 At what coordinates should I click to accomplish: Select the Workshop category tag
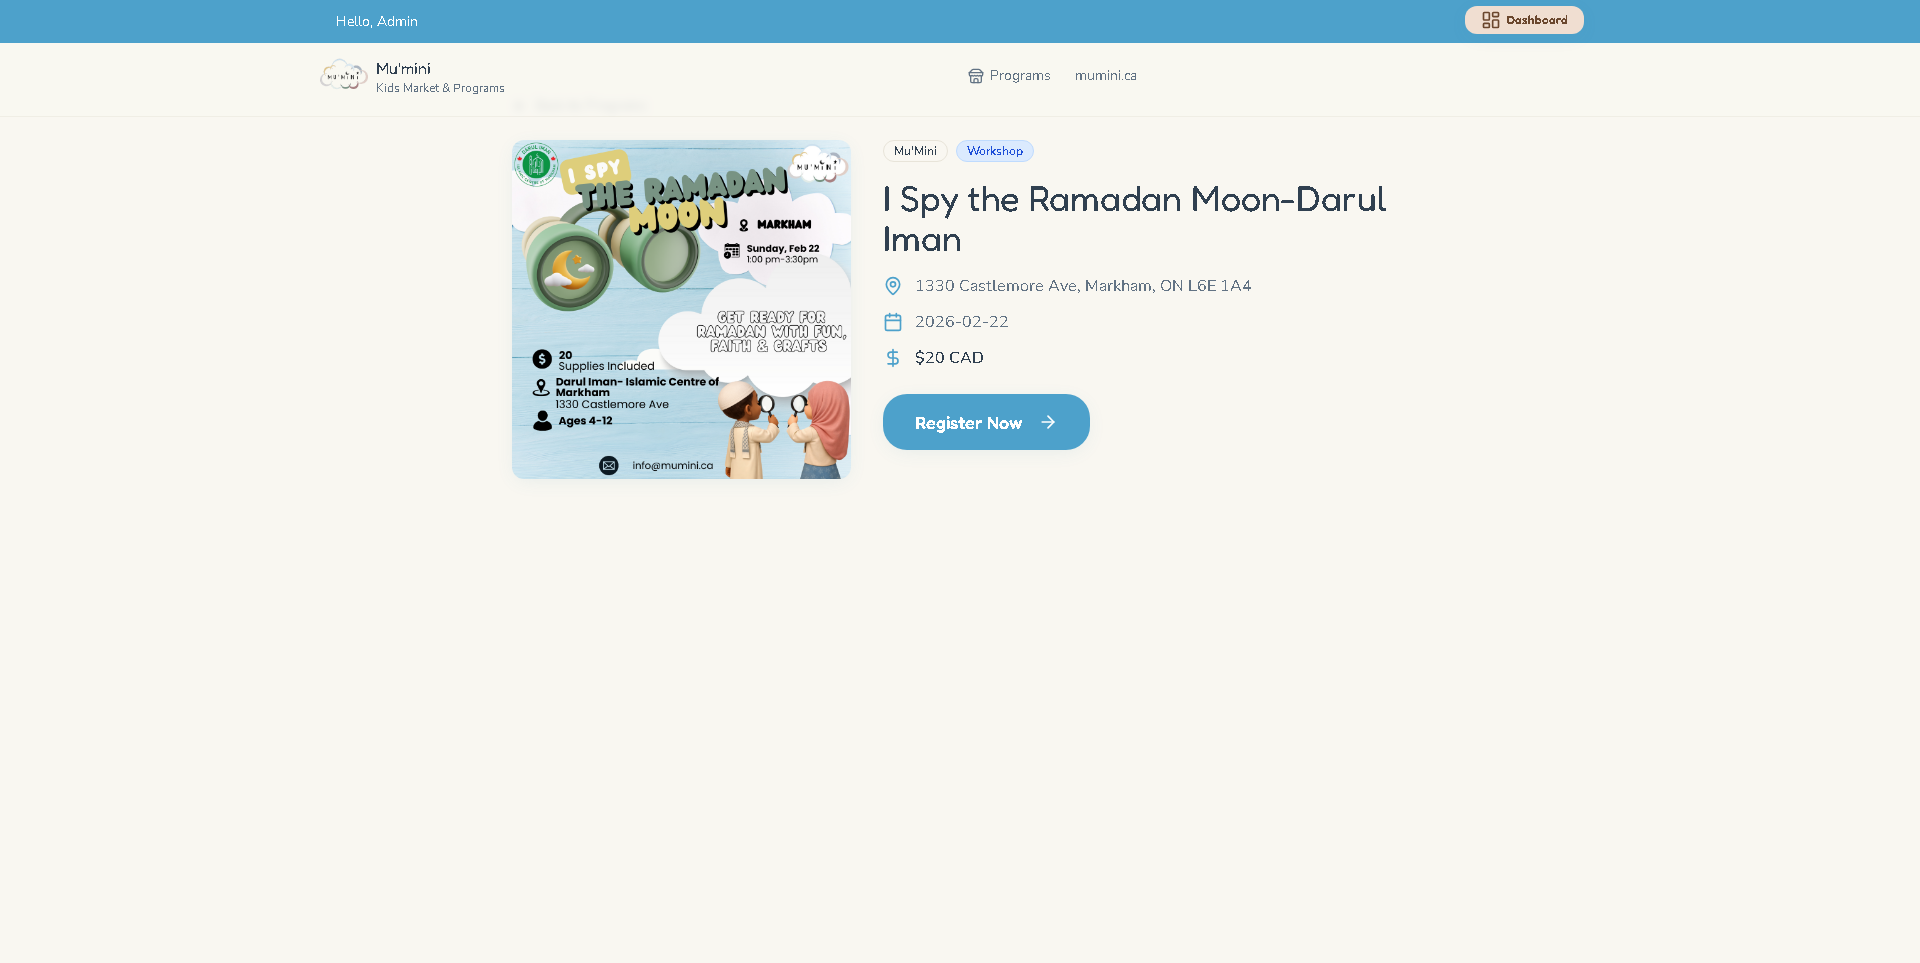coord(995,151)
